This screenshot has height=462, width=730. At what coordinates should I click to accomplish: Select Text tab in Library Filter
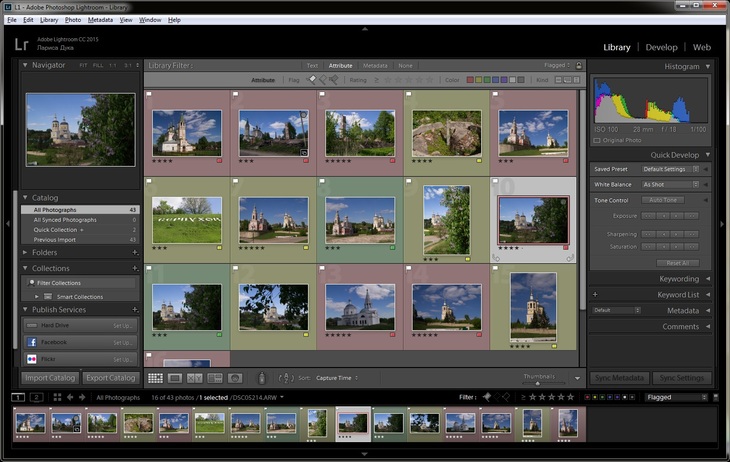click(312, 66)
